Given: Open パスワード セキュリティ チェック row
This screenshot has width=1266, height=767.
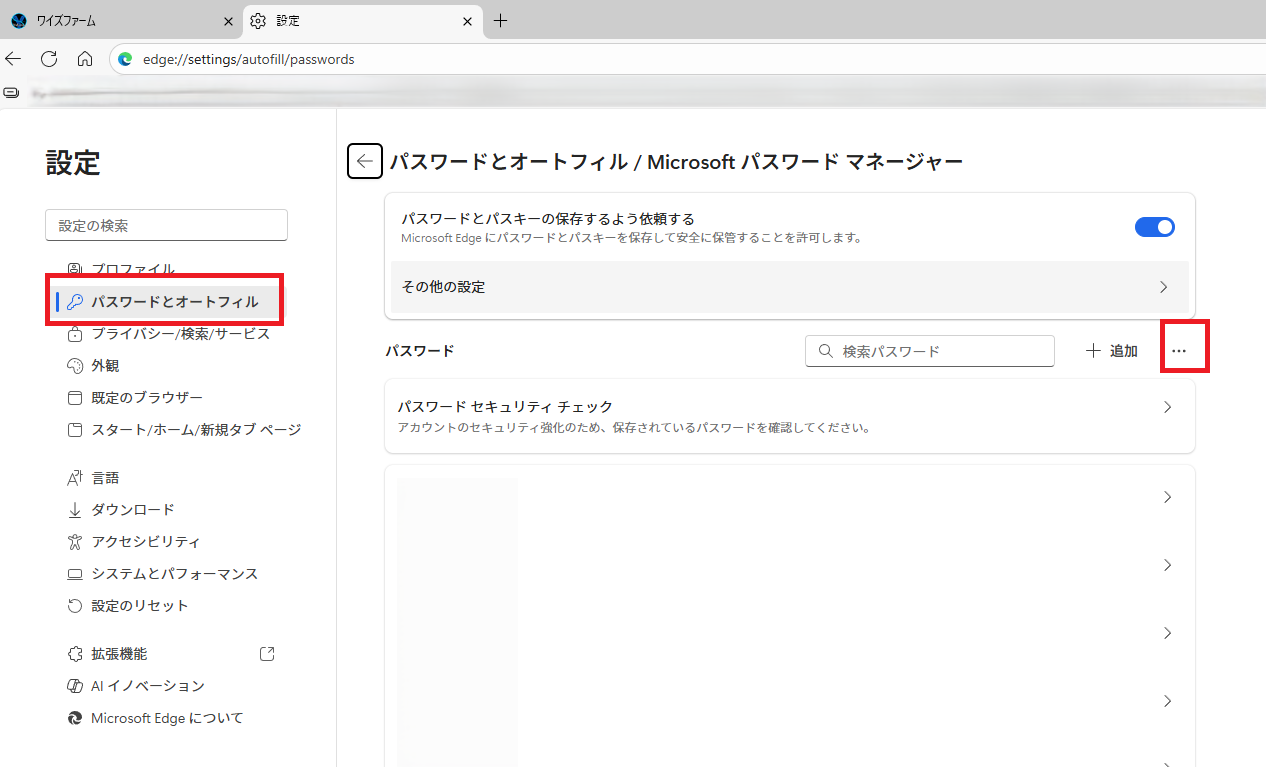Looking at the screenshot, I should [x=789, y=416].
